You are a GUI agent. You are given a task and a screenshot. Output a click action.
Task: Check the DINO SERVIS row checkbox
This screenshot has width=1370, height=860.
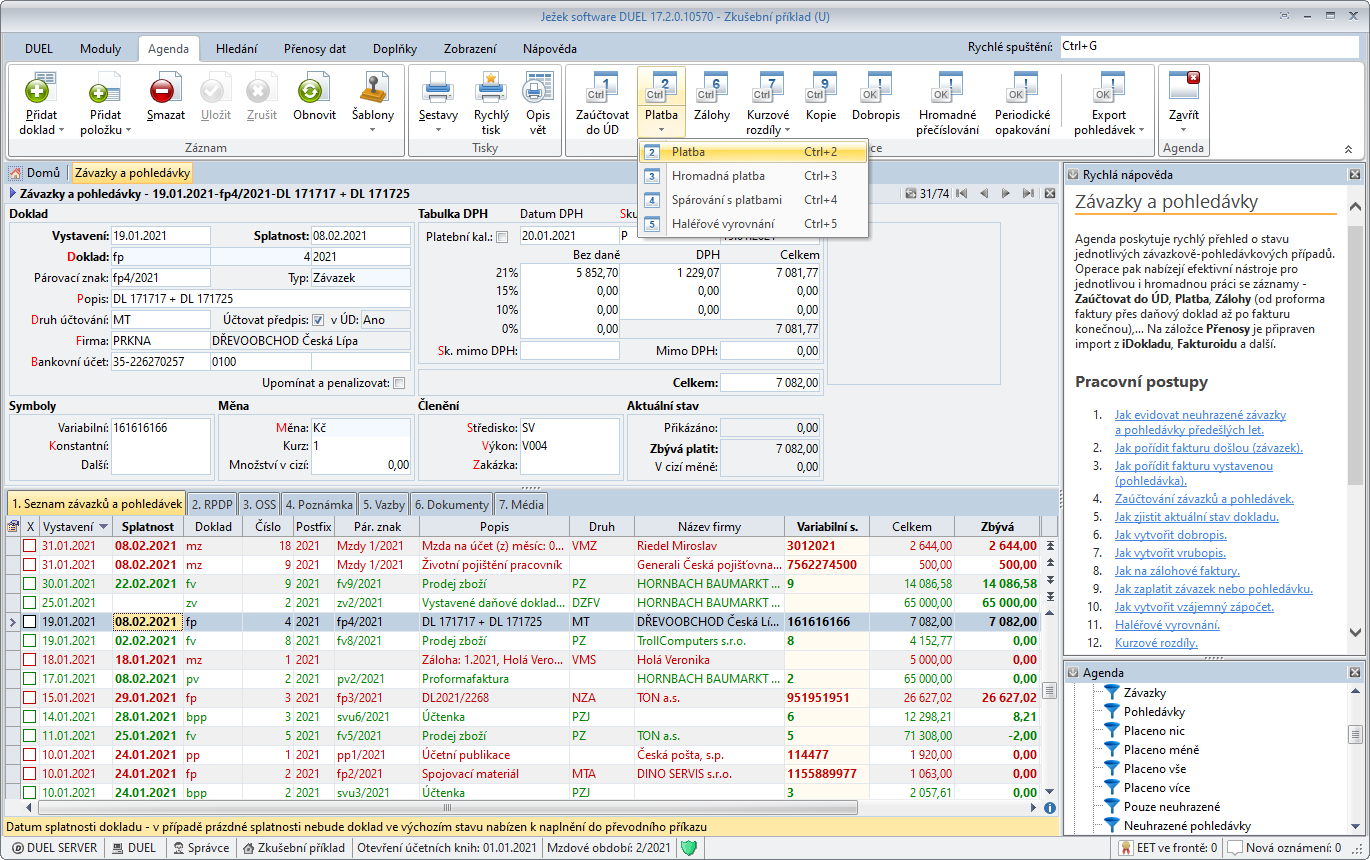click(x=30, y=774)
